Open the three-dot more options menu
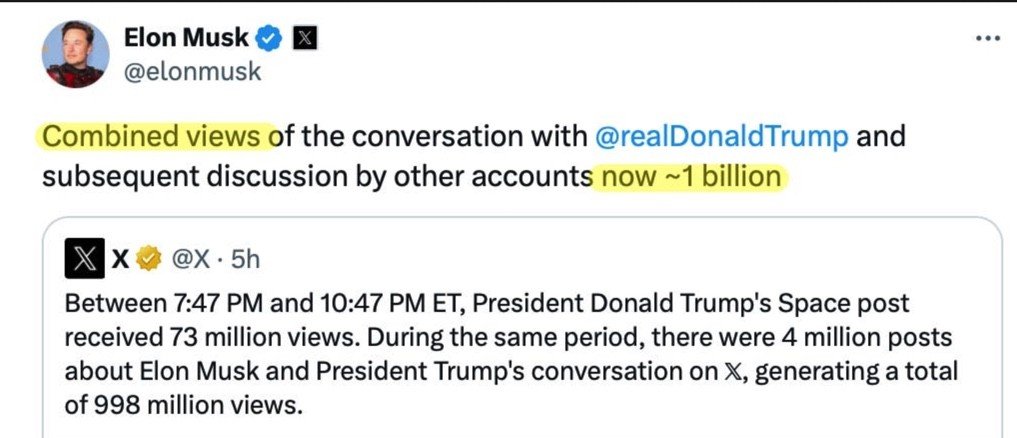This screenshot has width=1017, height=438. pos(988,38)
